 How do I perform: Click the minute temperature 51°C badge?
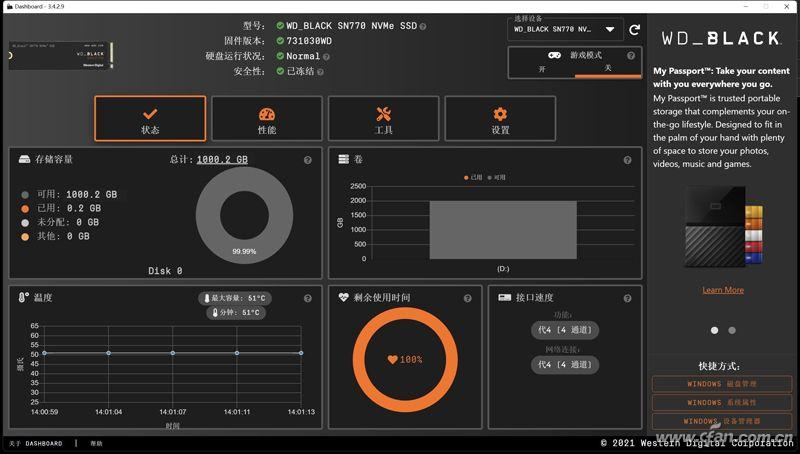[x=236, y=312]
